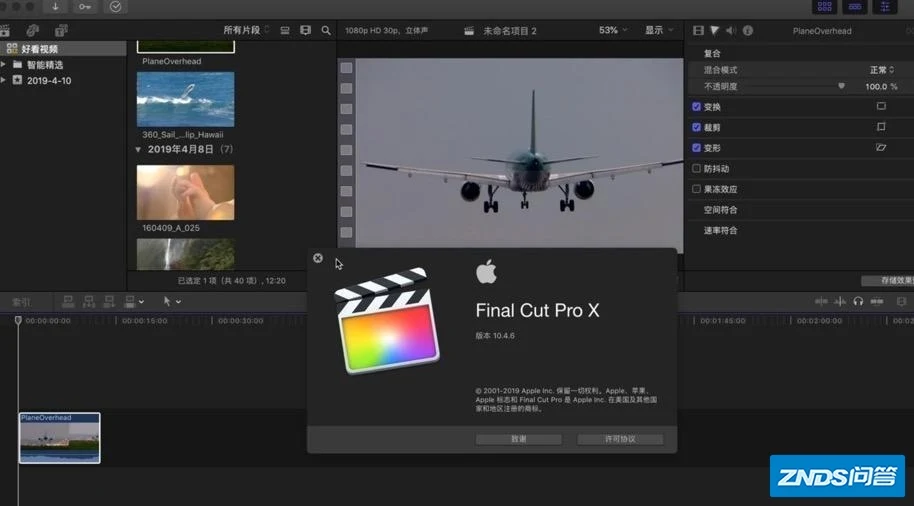Toggle timeline display button in top-right toolbar

coord(855,6)
